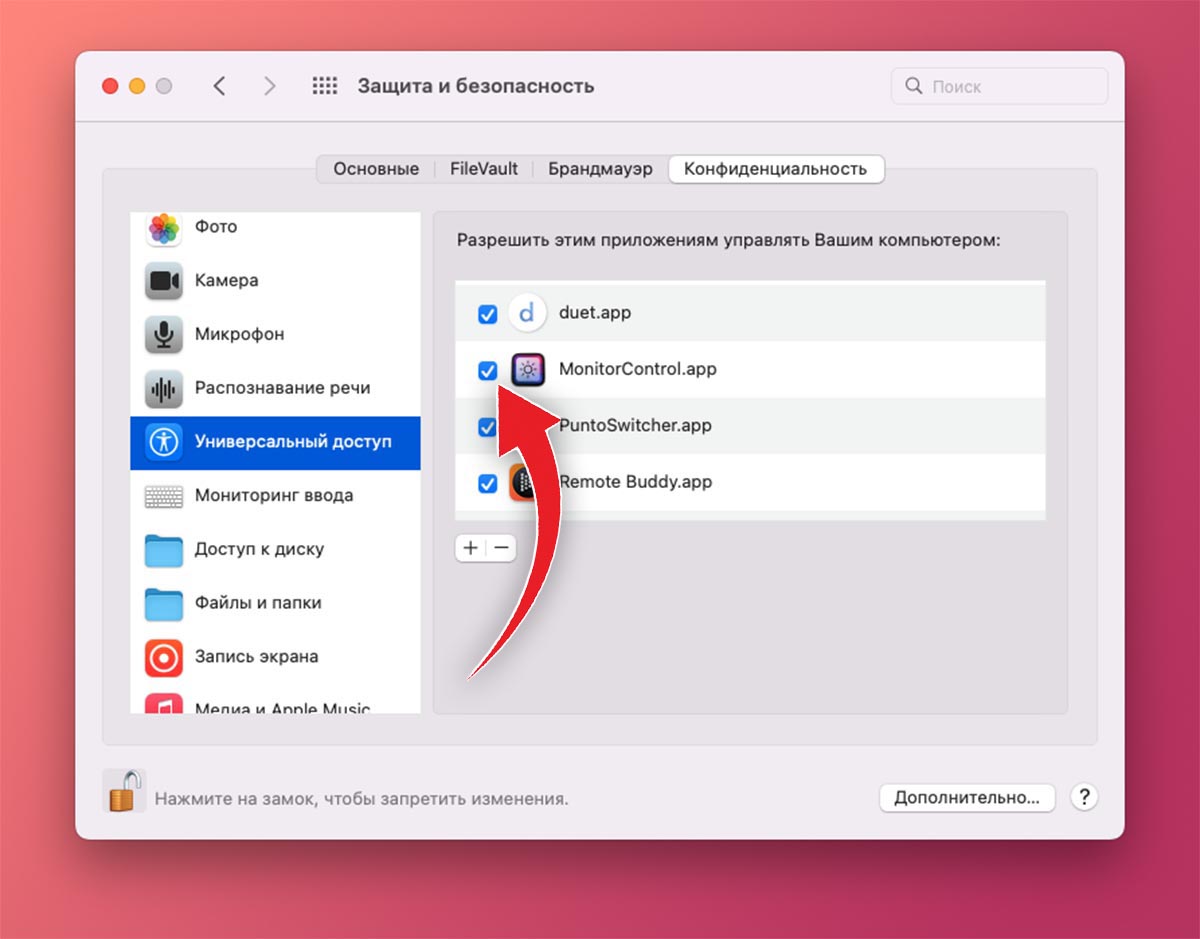
Task: Disable the Remote Buddy.app checkbox
Action: click(x=487, y=484)
